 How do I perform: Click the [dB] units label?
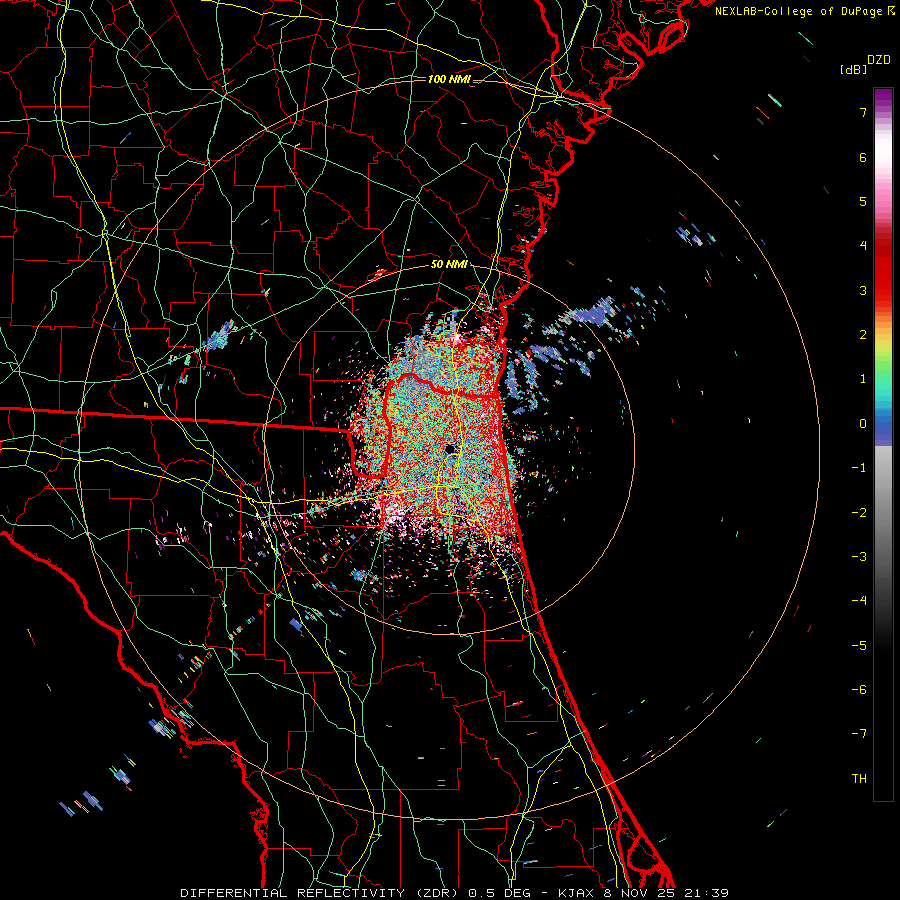click(x=853, y=69)
